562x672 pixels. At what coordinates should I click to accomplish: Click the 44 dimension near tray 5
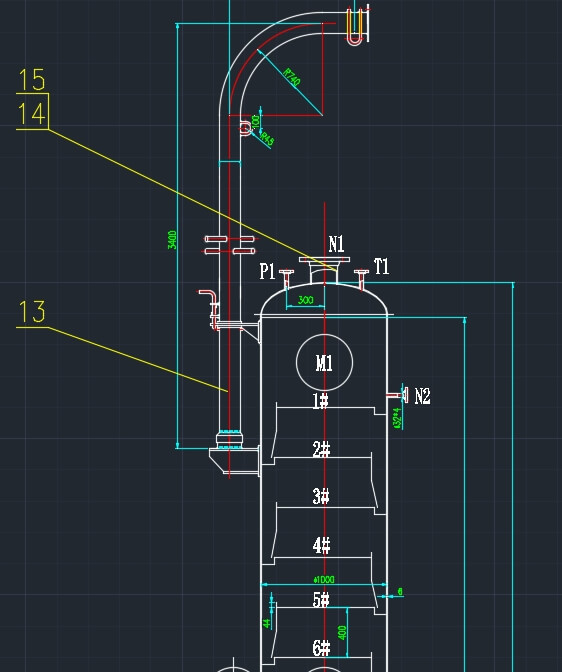point(267,623)
